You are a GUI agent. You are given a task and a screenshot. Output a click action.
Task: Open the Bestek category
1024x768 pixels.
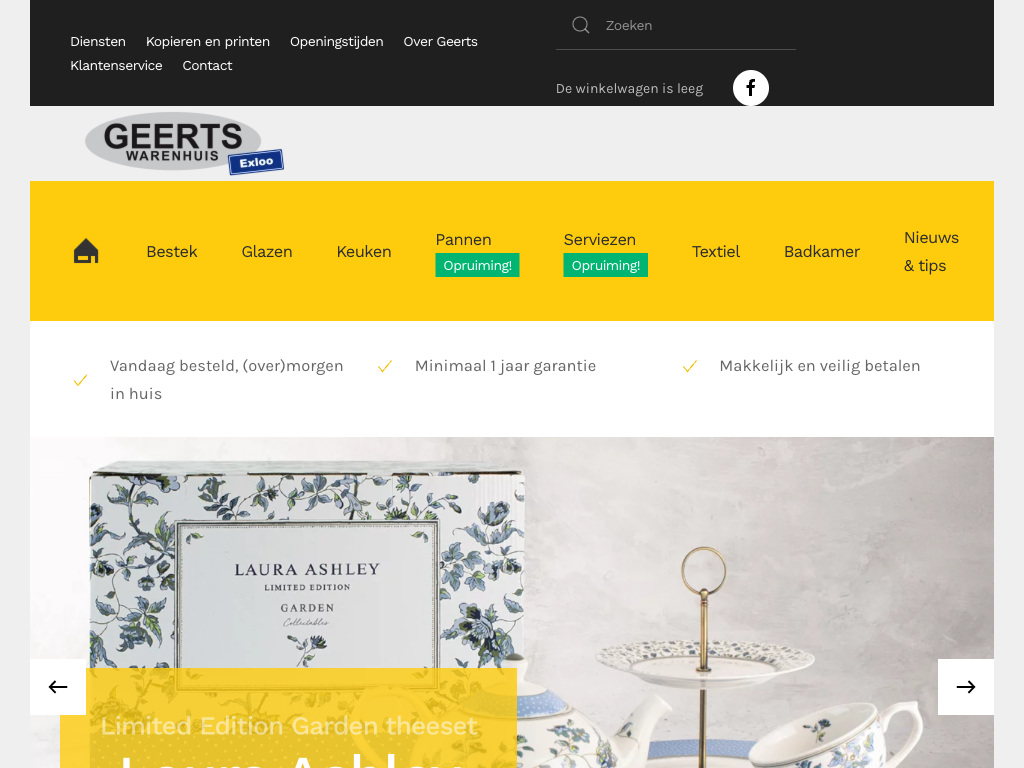(x=172, y=251)
